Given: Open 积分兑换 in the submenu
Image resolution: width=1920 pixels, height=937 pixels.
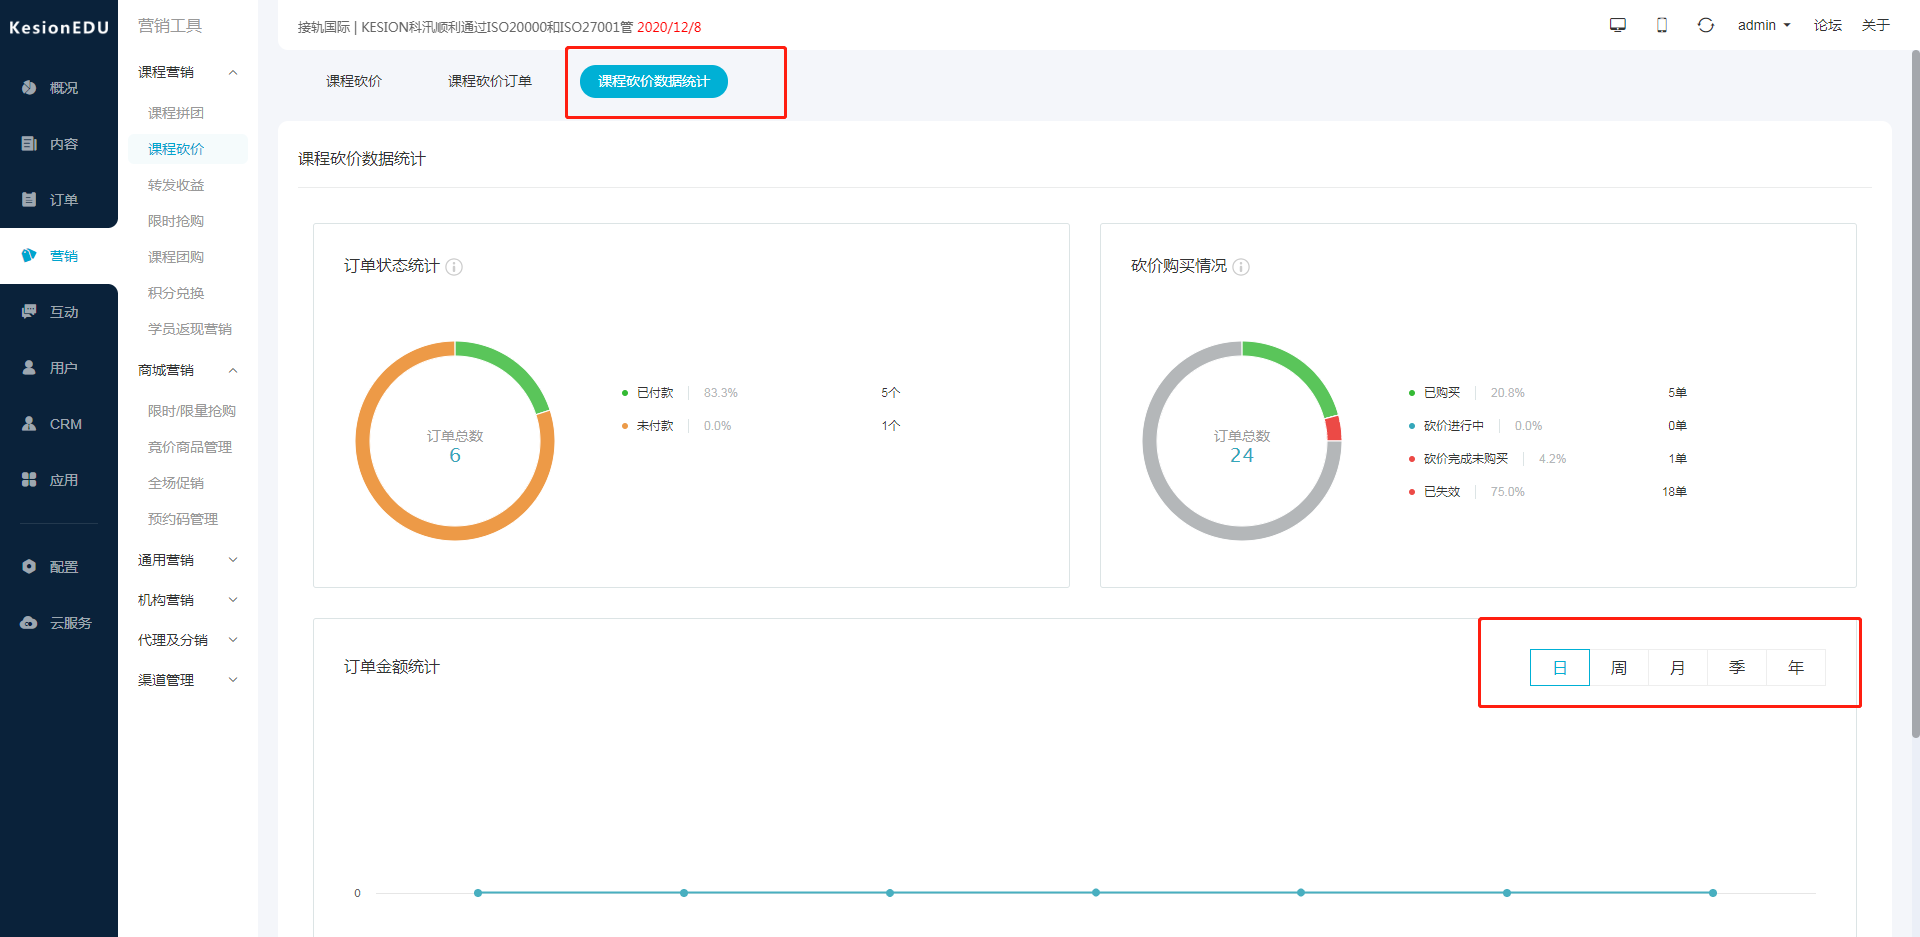Looking at the screenshot, I should [176, 293].
